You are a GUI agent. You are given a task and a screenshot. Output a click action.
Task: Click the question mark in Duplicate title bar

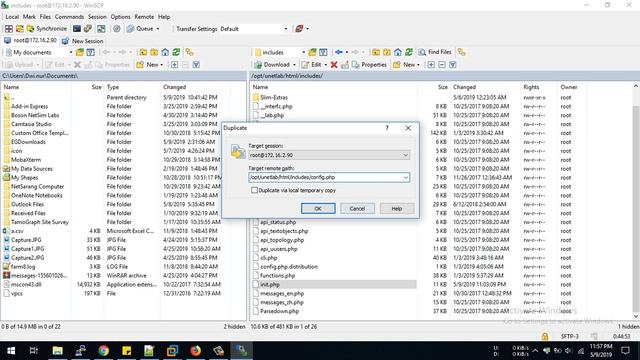click(387, 128)
